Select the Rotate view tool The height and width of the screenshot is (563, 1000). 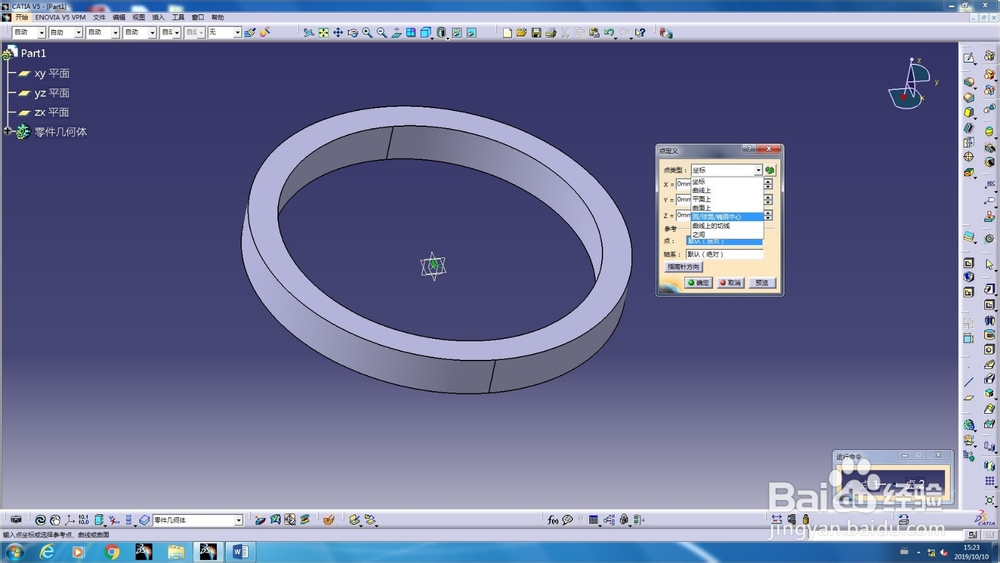point(353,33)
